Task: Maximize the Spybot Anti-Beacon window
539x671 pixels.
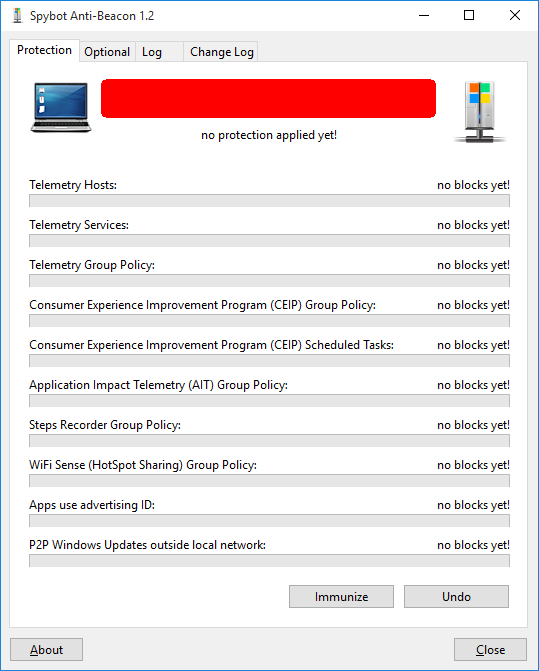Action: point(469,15)
